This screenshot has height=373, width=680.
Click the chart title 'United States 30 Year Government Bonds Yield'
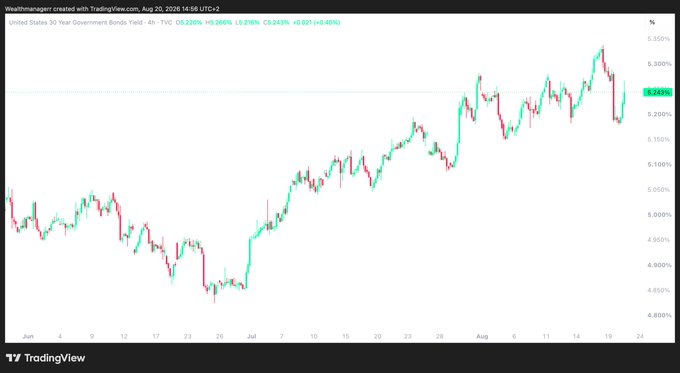click(x=76, y=23)
